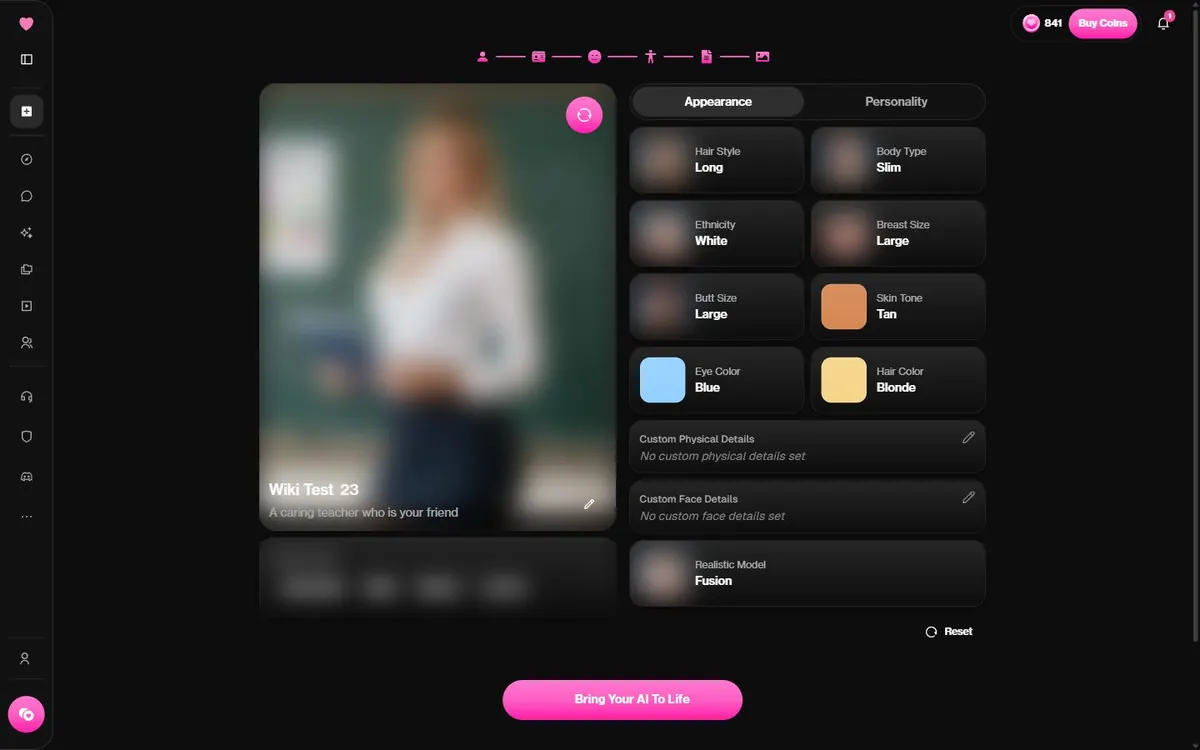The height and width of the screenshot is (750, 1200).
Task: Go to the smiley face step icon
Action: tap(594, 57)
